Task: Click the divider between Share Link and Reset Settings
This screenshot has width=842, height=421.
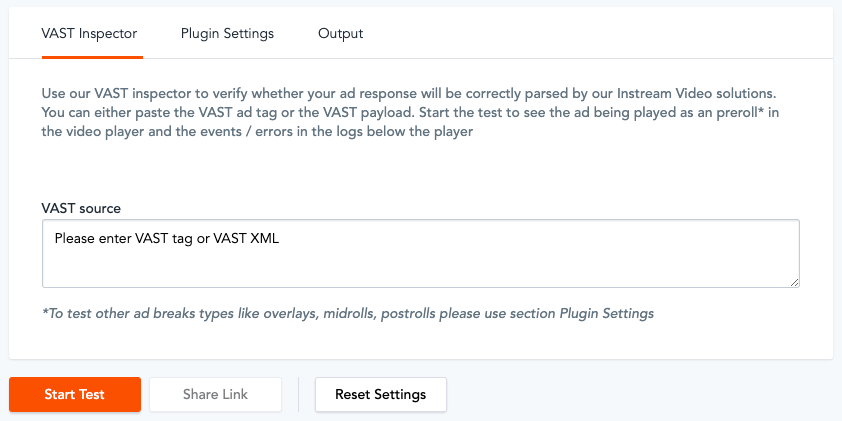Action: pyautogui.click(x=298, y=394)
